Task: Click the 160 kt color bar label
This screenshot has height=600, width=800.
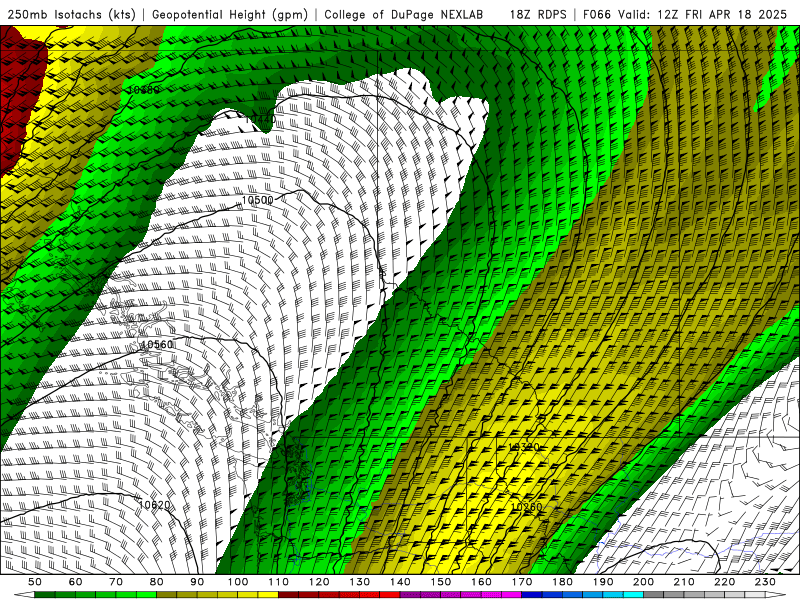Action: [x=482, y=582]
